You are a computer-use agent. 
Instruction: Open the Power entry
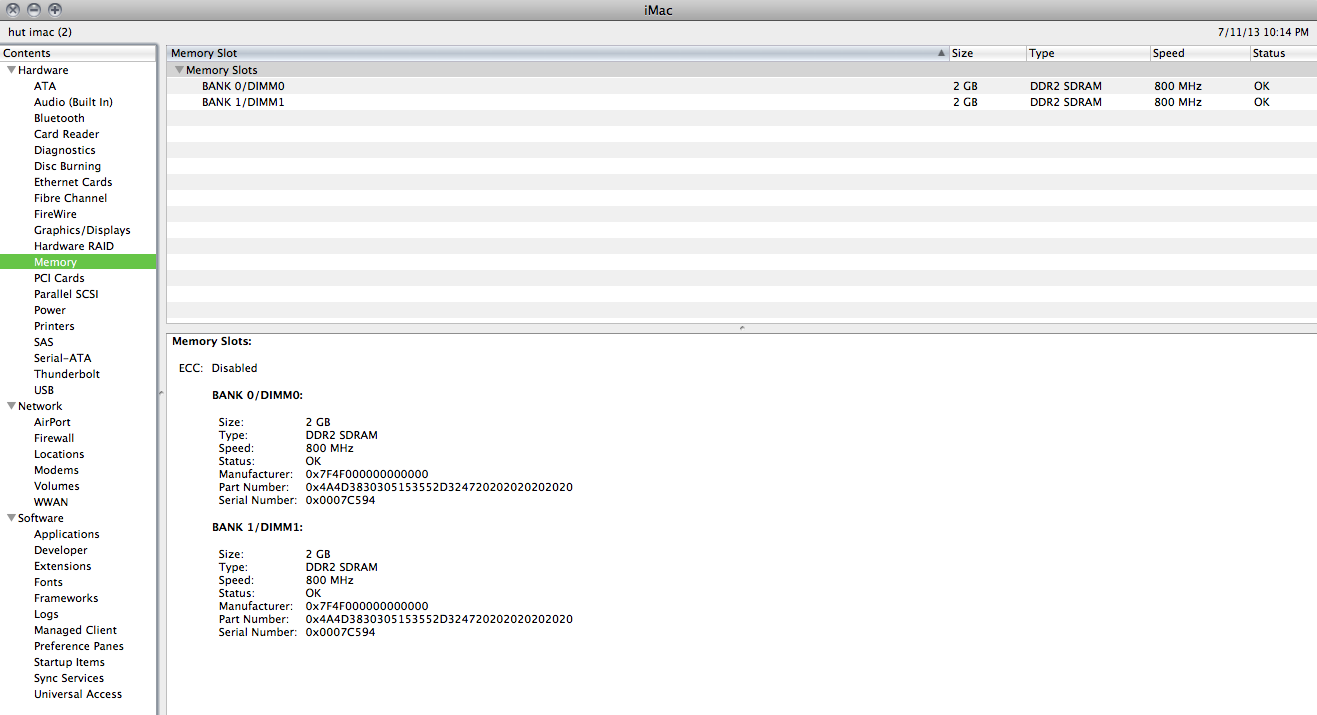[x=50, y=310]
